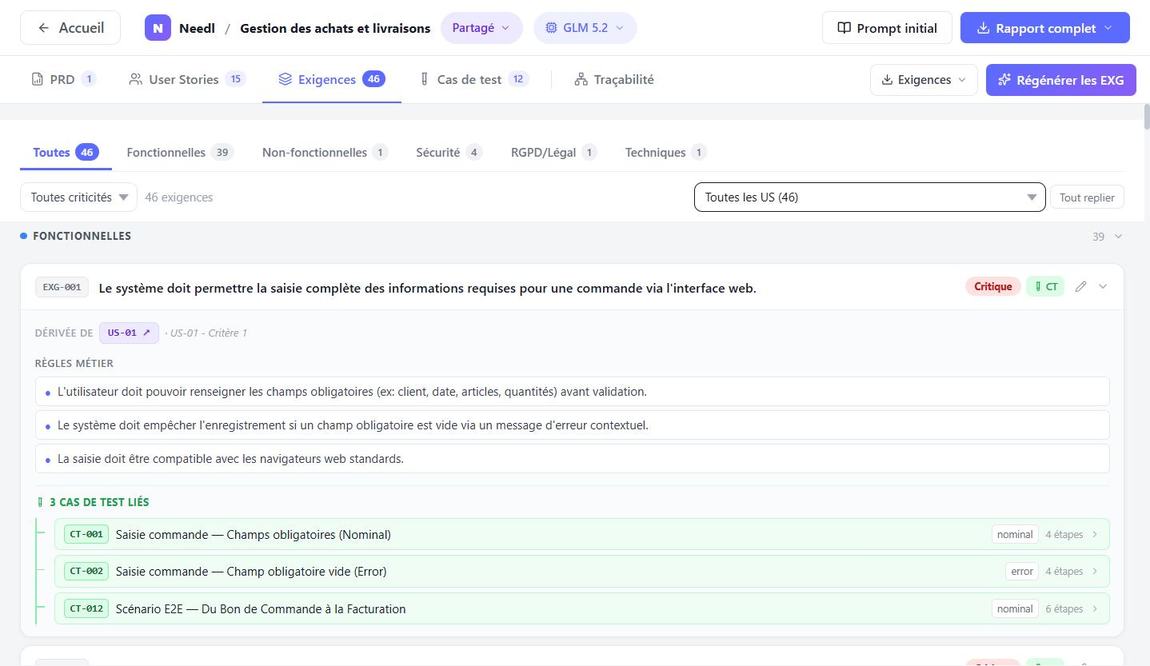This screenshot has width=1150, height=666.
Task: Filter by Sécurité requirements
Action: (x=449, y=153)
